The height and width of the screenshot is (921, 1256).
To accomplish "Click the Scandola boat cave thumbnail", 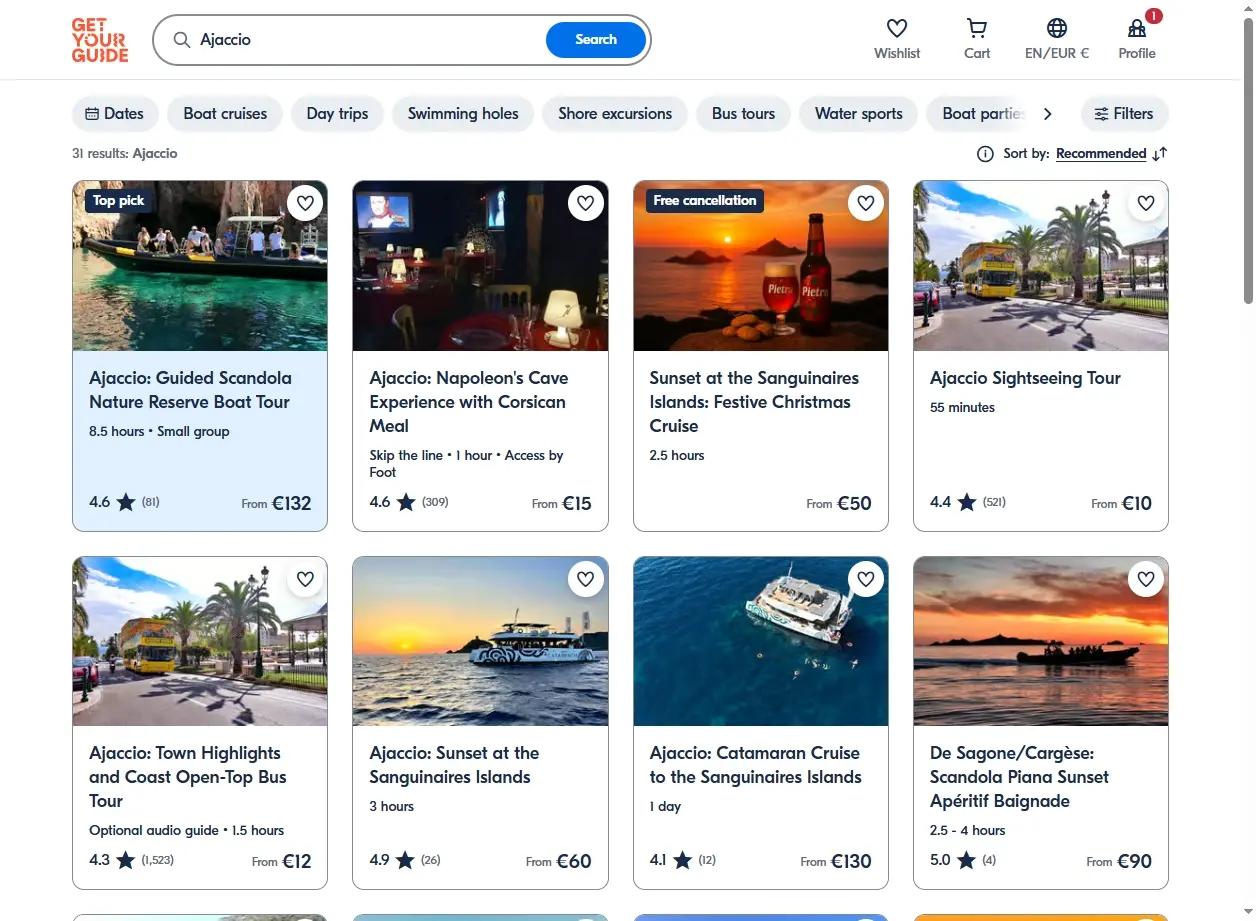I will click(x=200, y=266).
